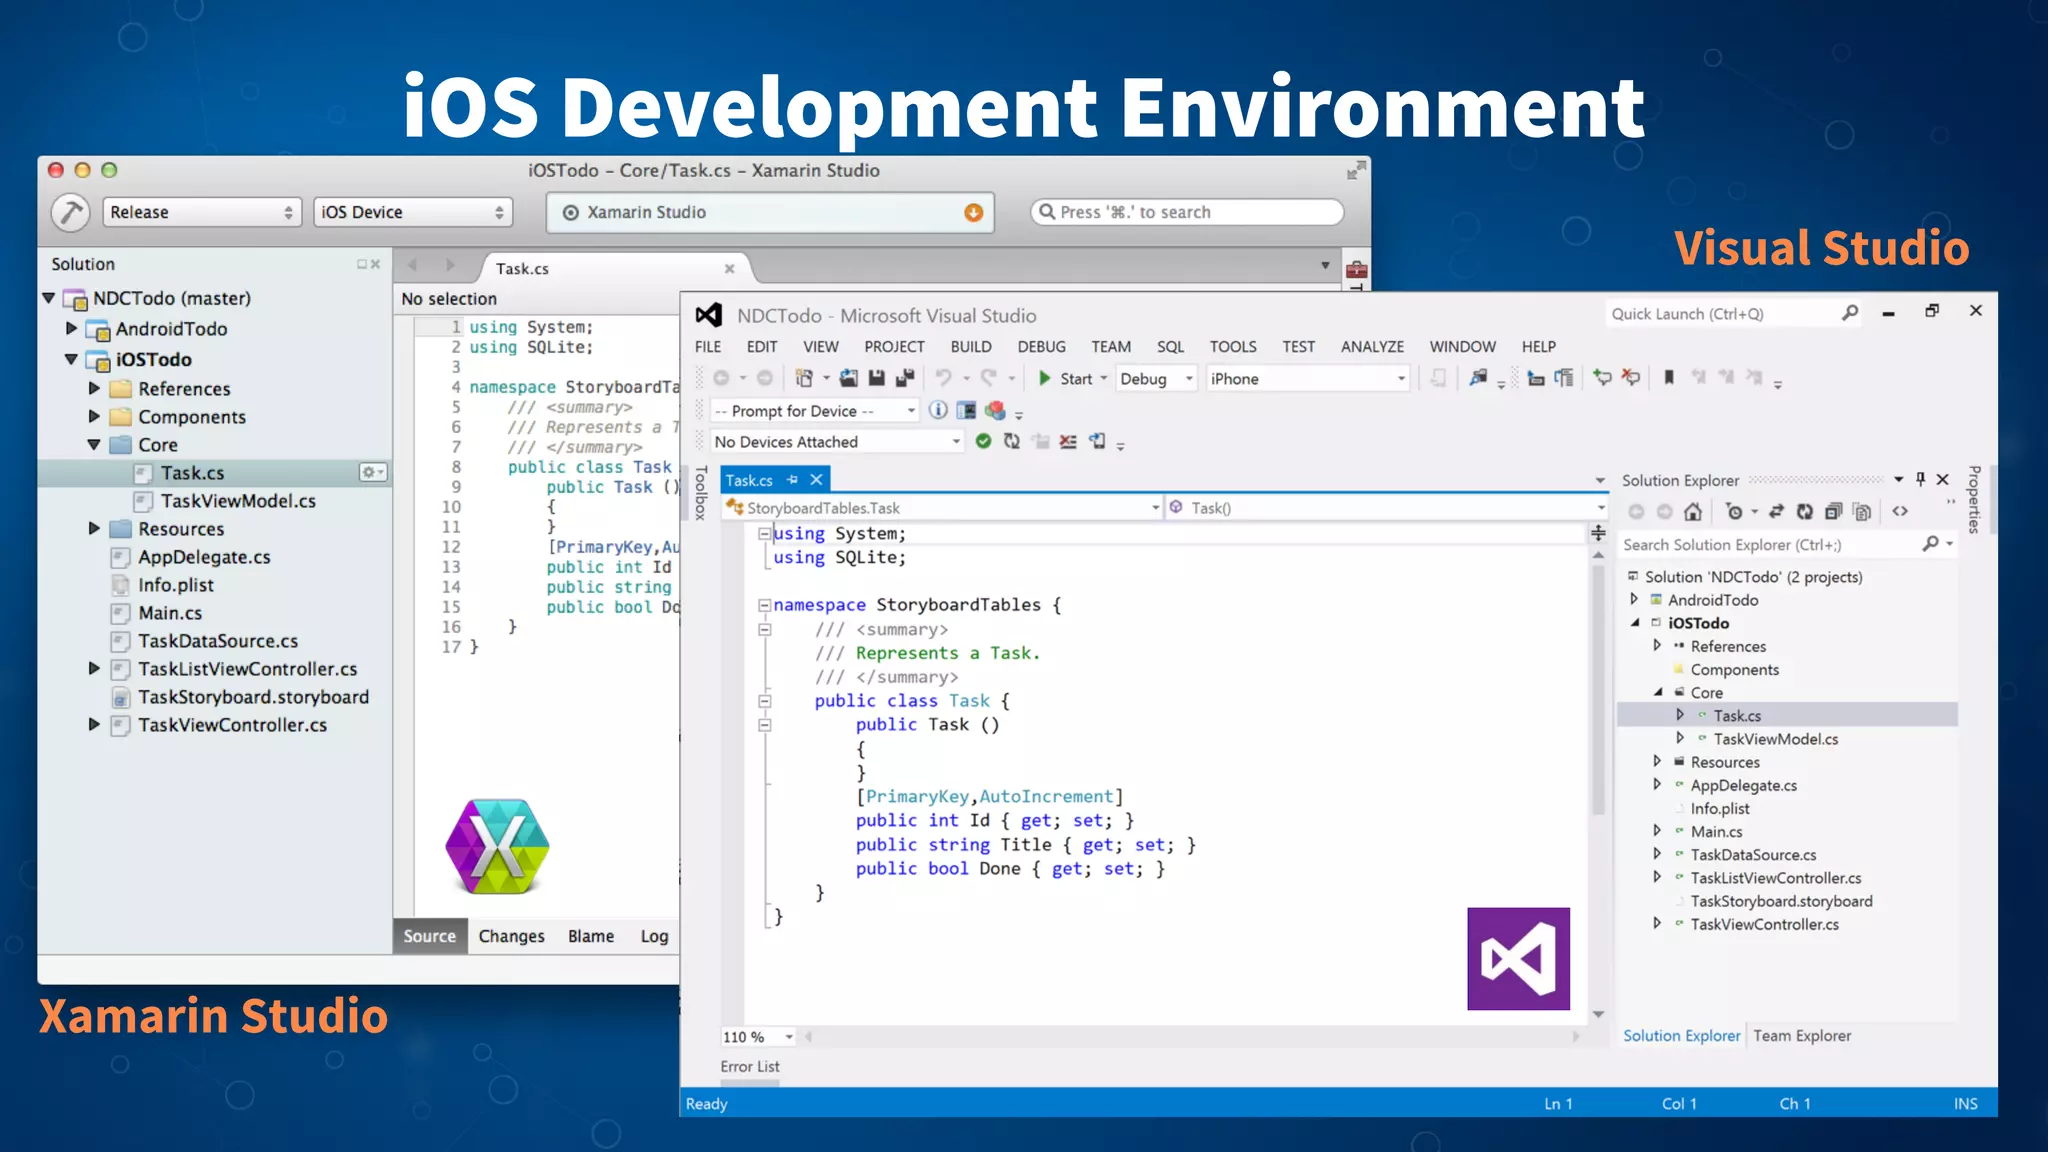
Task: Select TaskStoryboard.storyboard in Xamarin Studio tree
Action: (x=253, y=697)
